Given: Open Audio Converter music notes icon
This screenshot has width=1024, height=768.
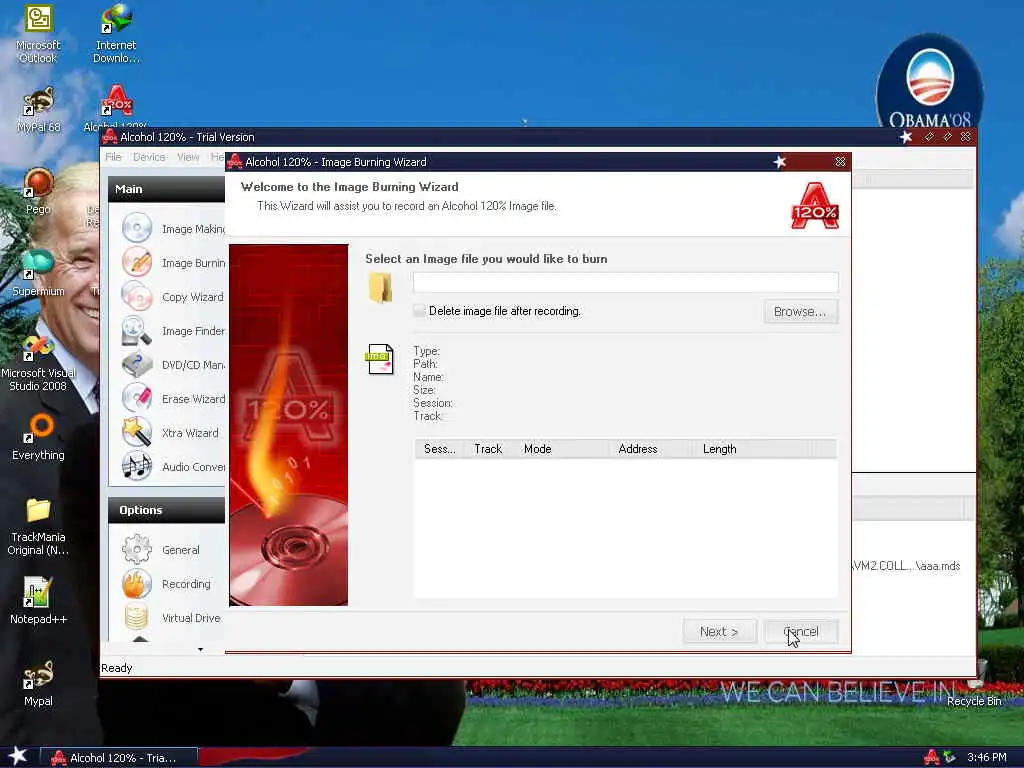Looking at the screenshot, I should [136, 466].
